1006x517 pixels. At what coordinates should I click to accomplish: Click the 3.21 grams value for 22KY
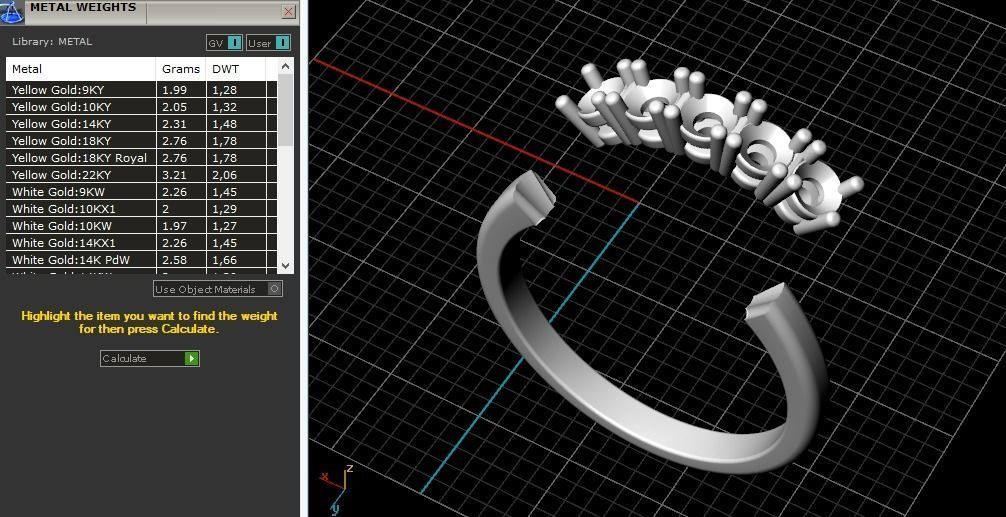click(x=174, y=174)
